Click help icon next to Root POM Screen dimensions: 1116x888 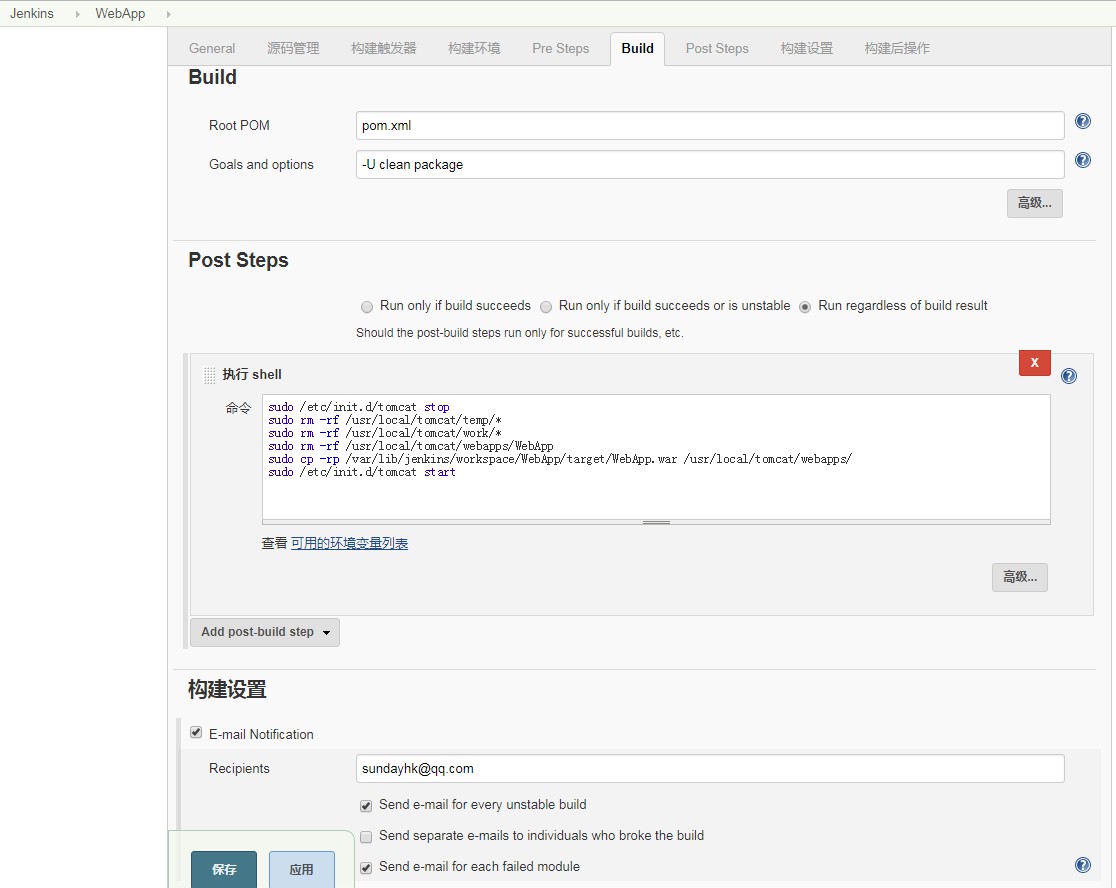click(1082, 122)
